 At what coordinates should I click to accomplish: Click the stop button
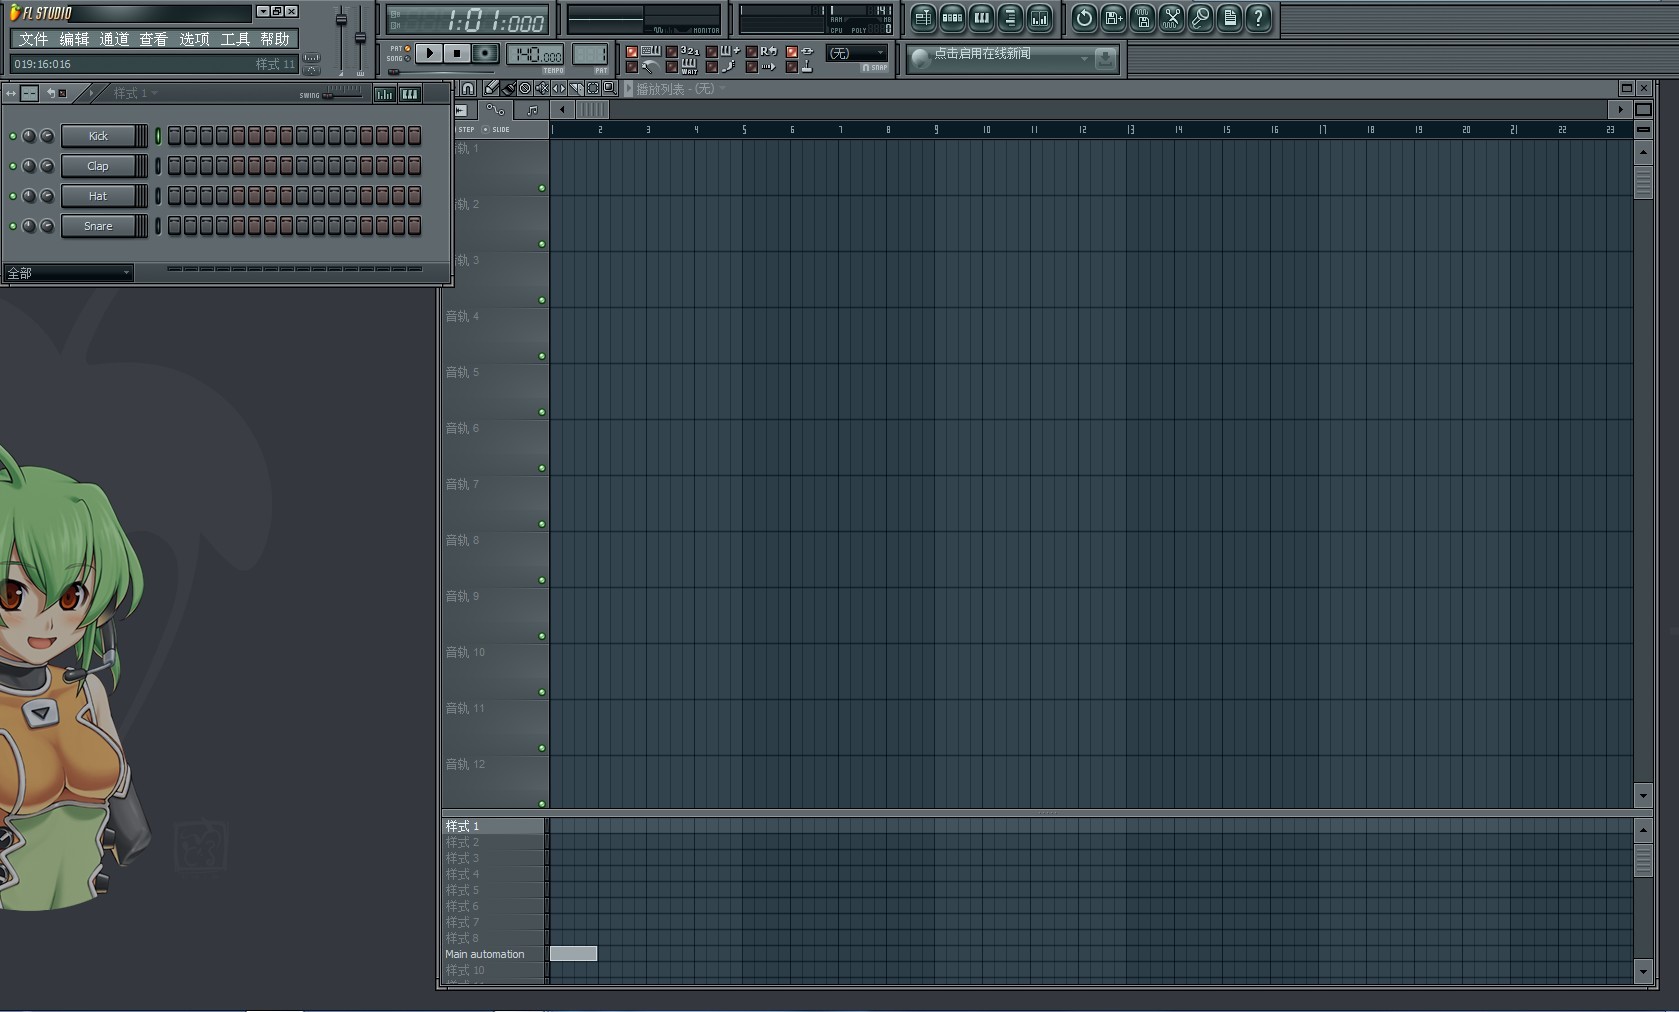click(457, 53)
